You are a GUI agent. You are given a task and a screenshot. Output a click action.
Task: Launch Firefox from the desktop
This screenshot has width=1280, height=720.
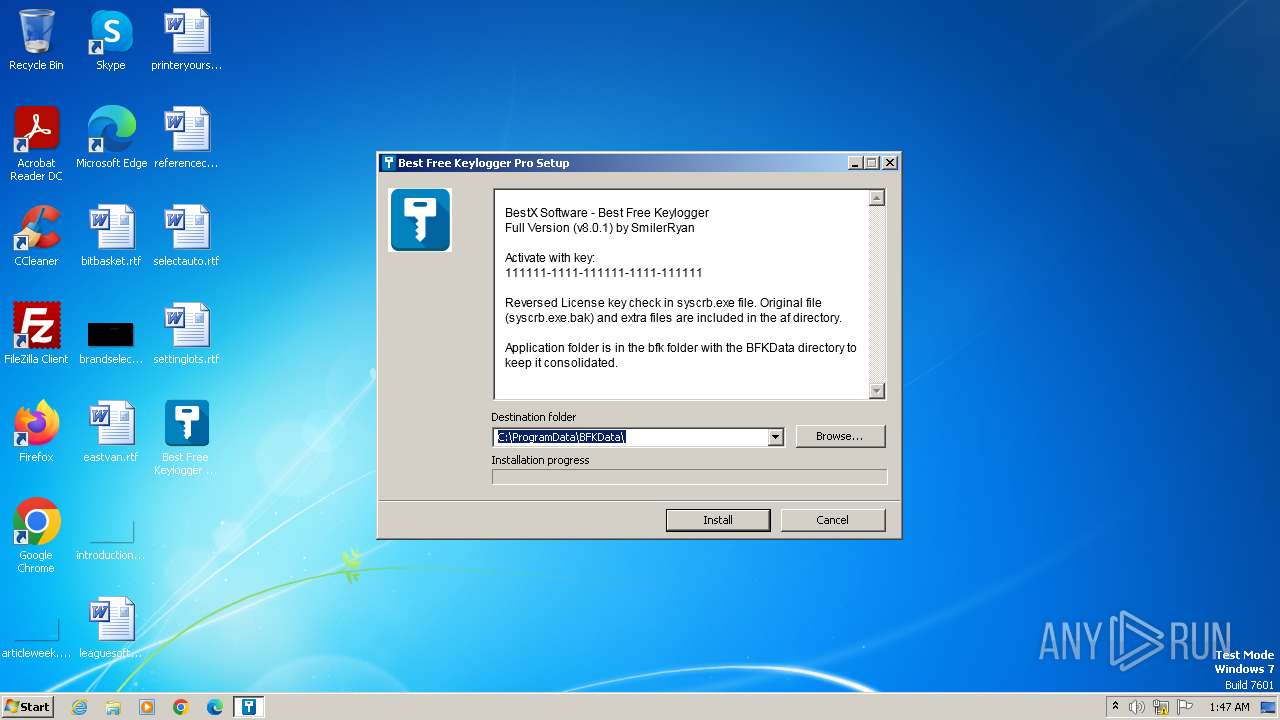click(36, 432)
